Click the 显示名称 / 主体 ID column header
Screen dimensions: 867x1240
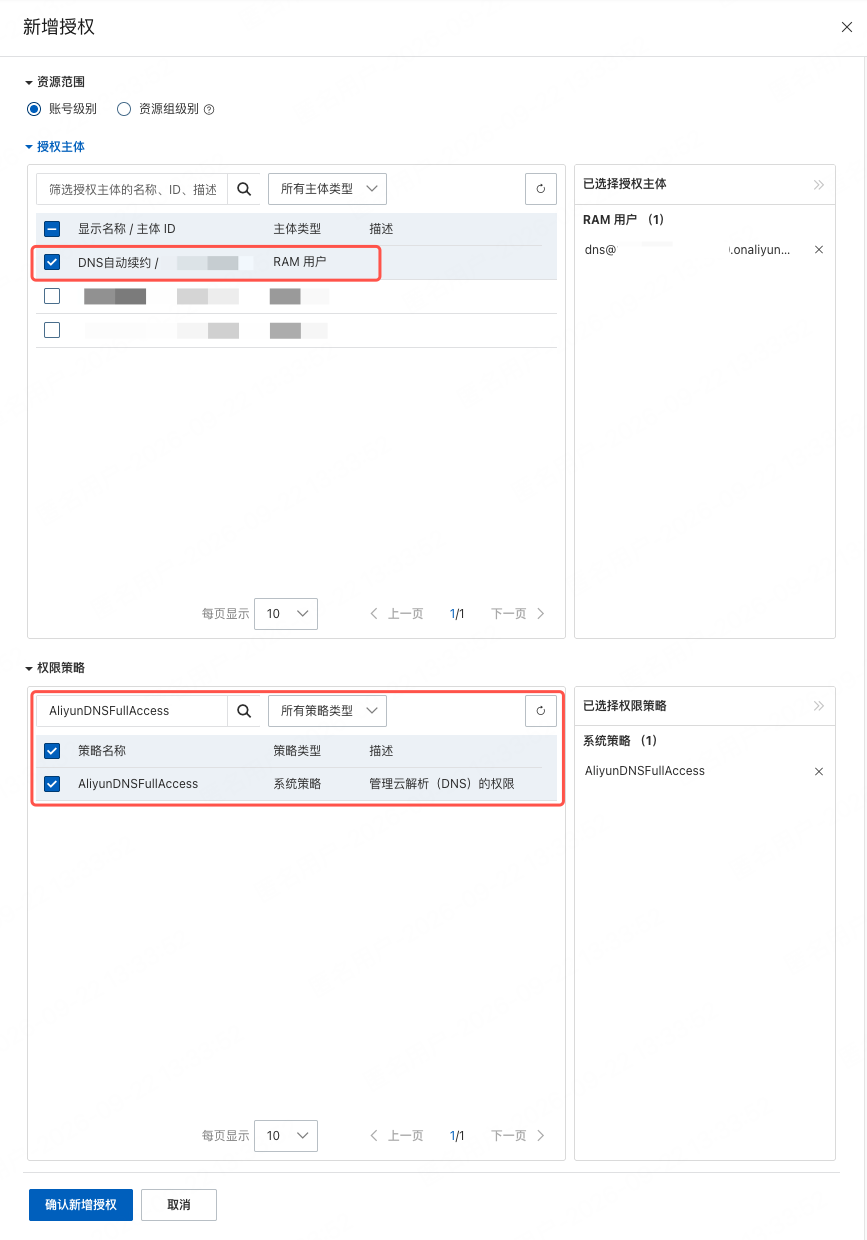(x=127, y=229)
